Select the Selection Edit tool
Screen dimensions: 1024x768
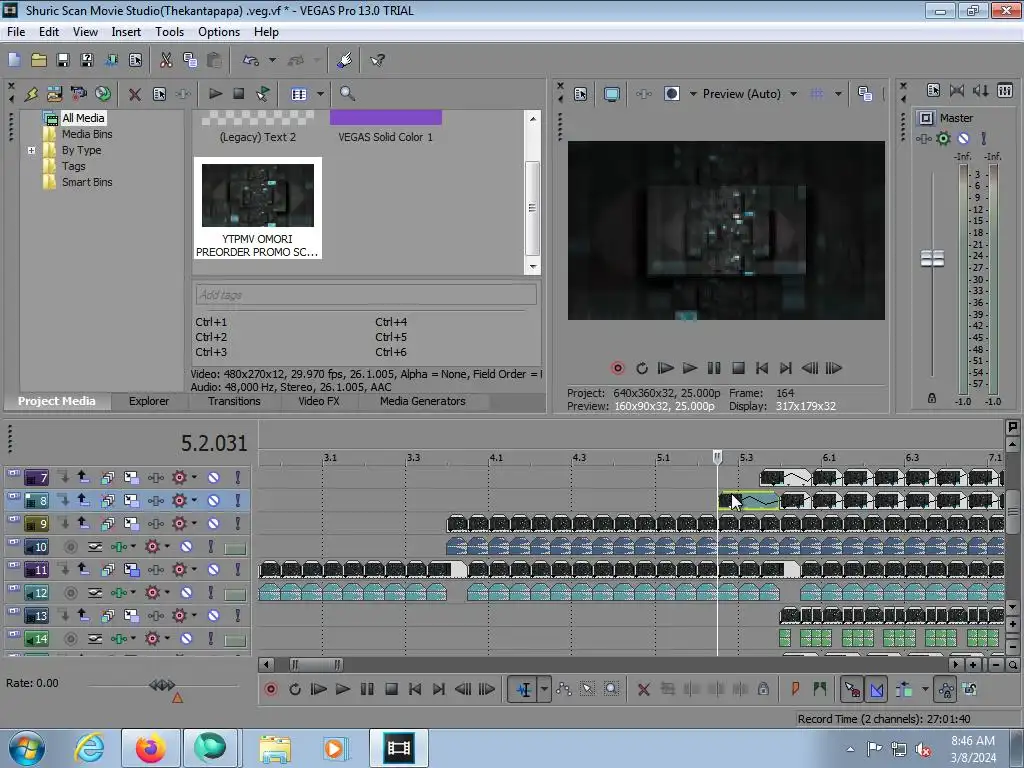tap(587, 689)
